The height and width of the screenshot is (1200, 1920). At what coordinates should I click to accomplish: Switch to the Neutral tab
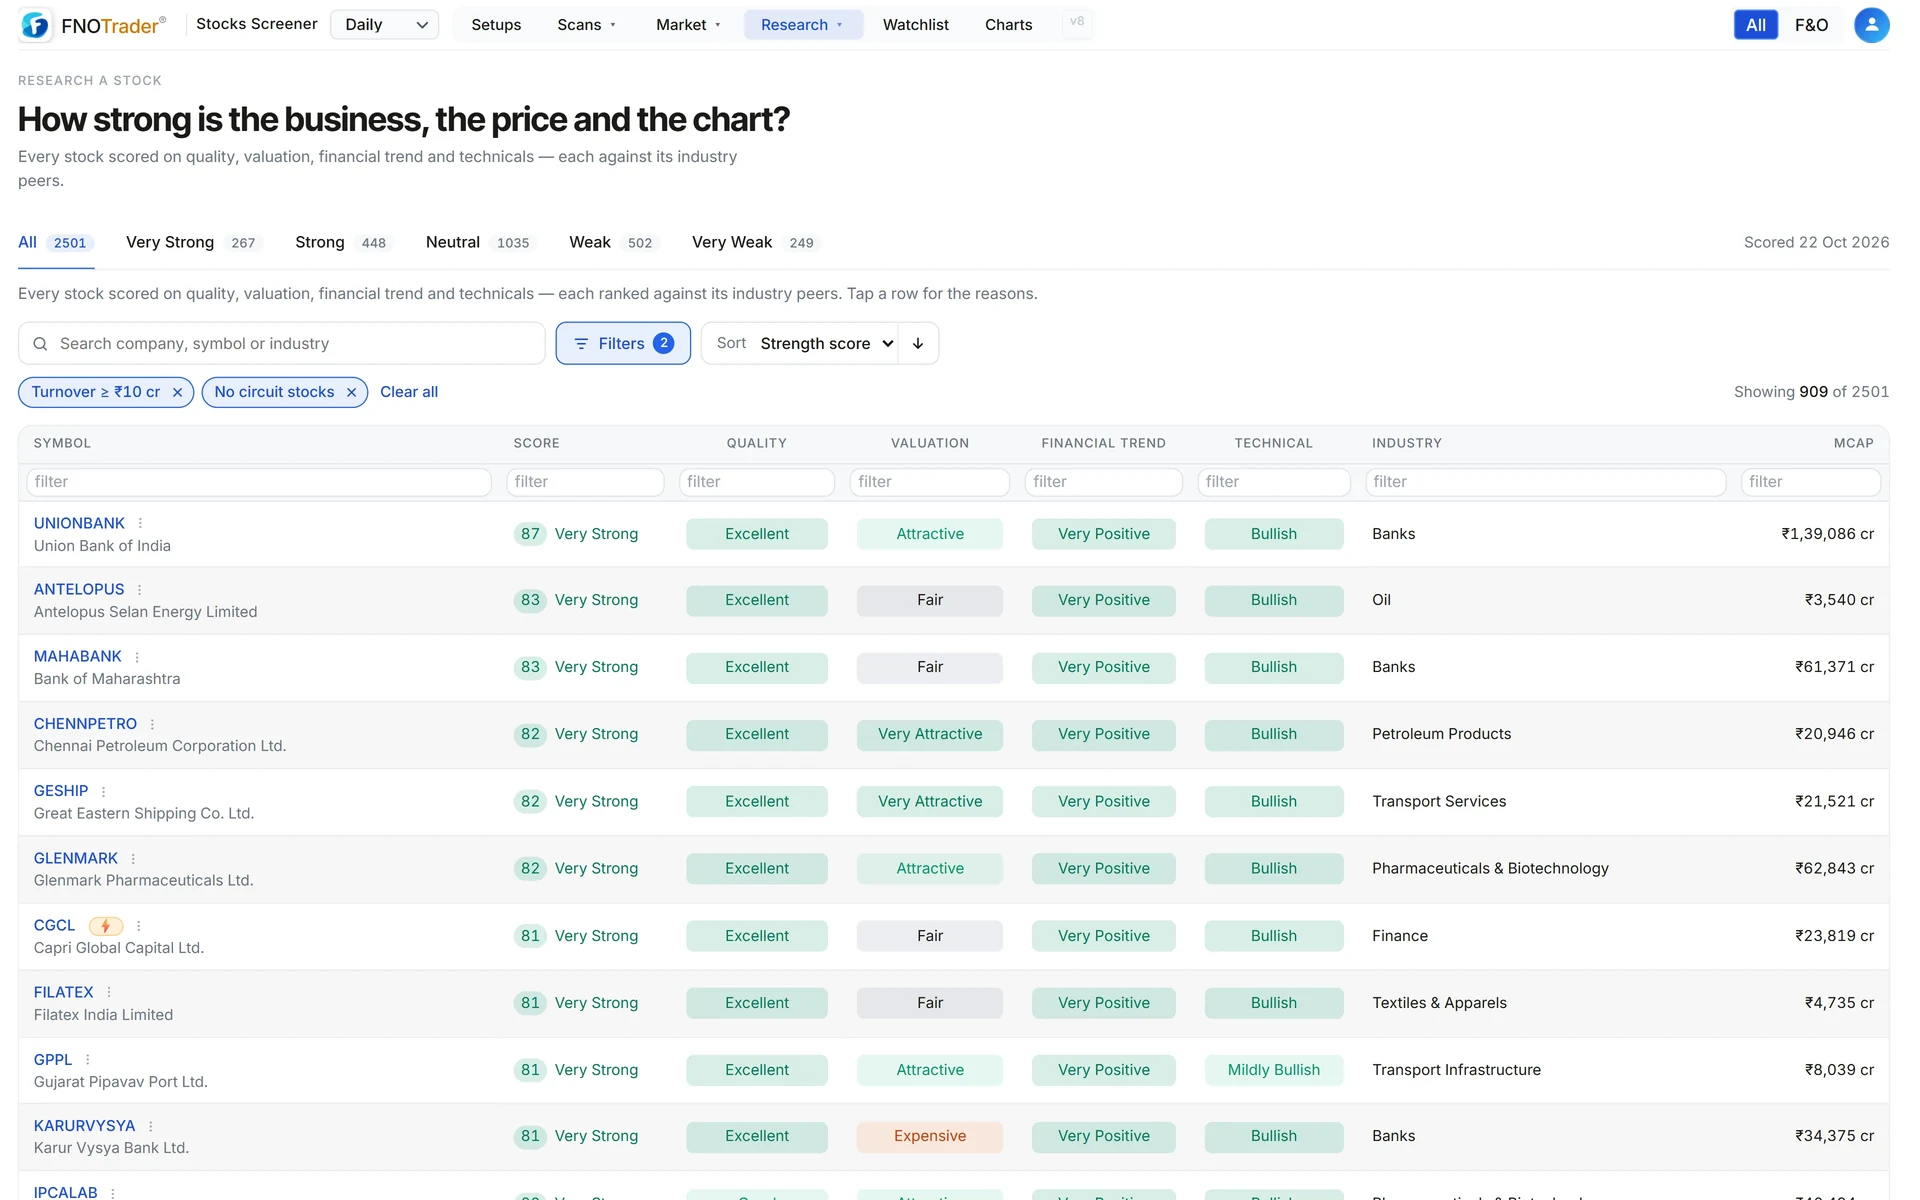point(481,243)
